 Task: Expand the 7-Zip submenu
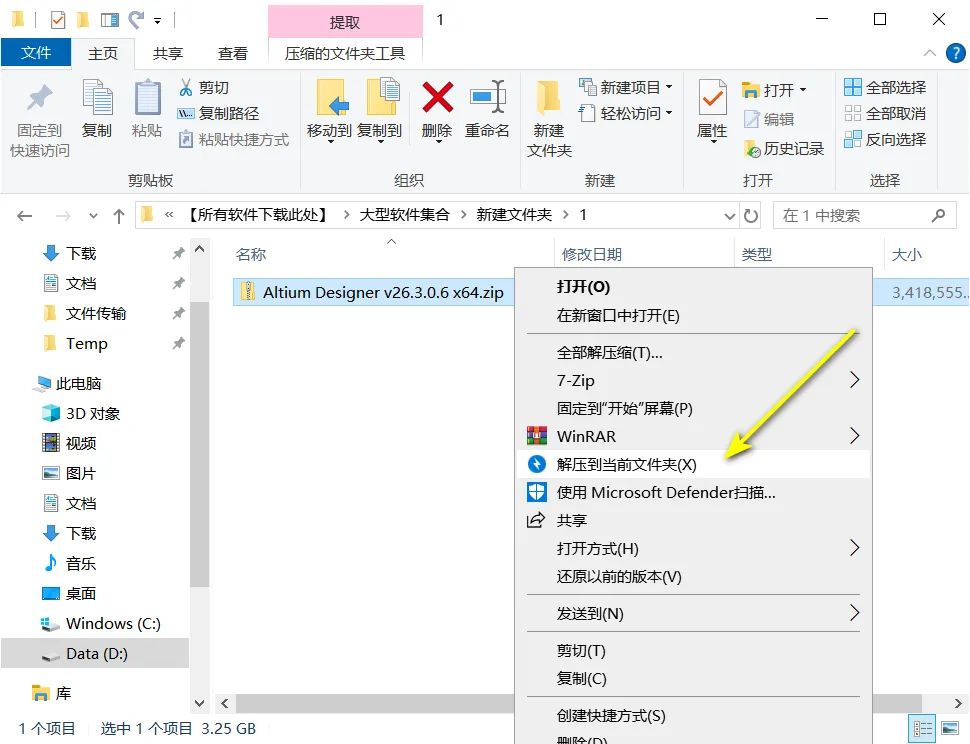click(854, 380)
